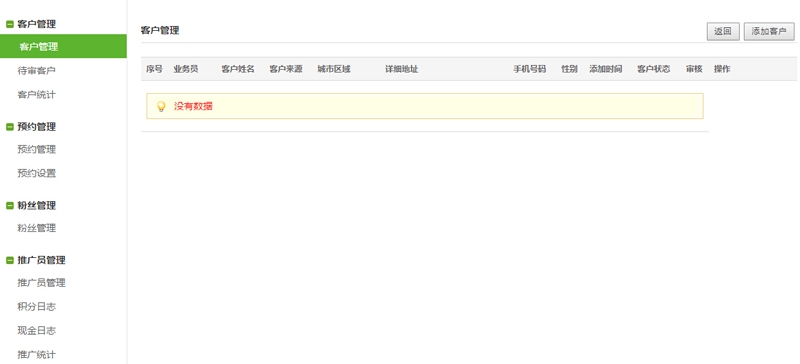Collapse the 粉丝管理 section minus icon
The height and width of the screenshot is (364, 800).
[x=10, y=206]
